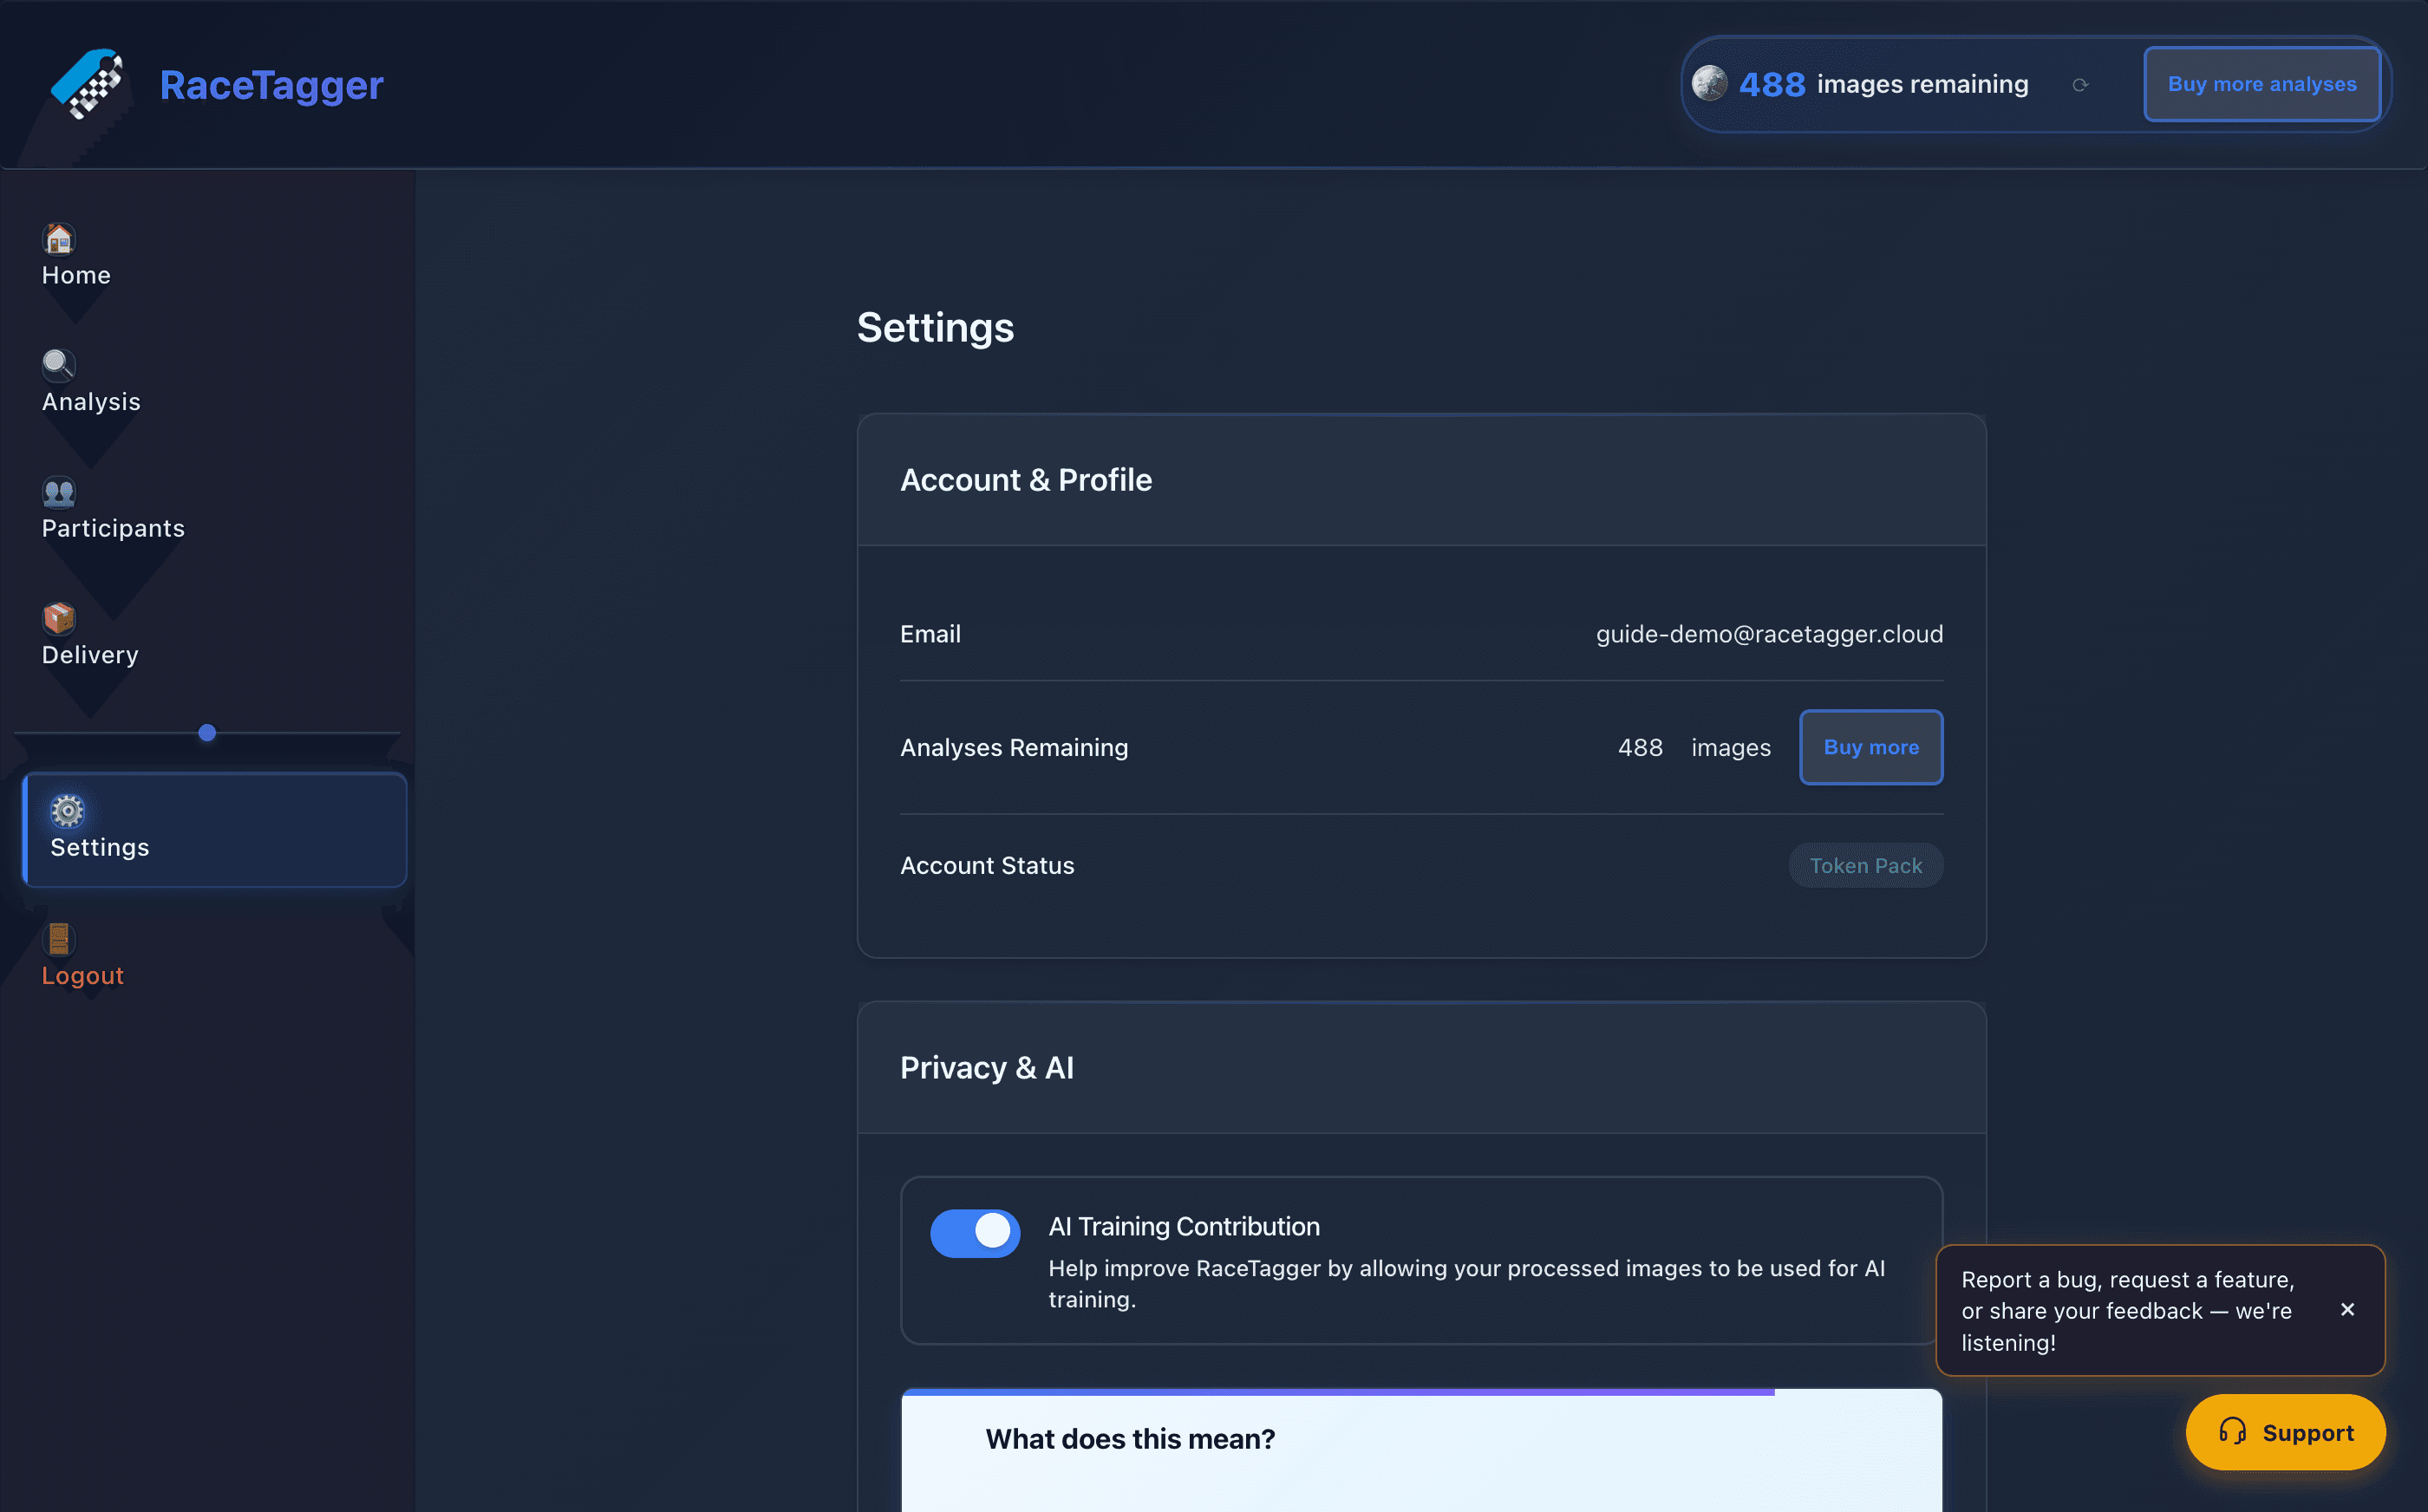Click the Email label
The width and height of the screenshot is (2428, 1512).
930,634
